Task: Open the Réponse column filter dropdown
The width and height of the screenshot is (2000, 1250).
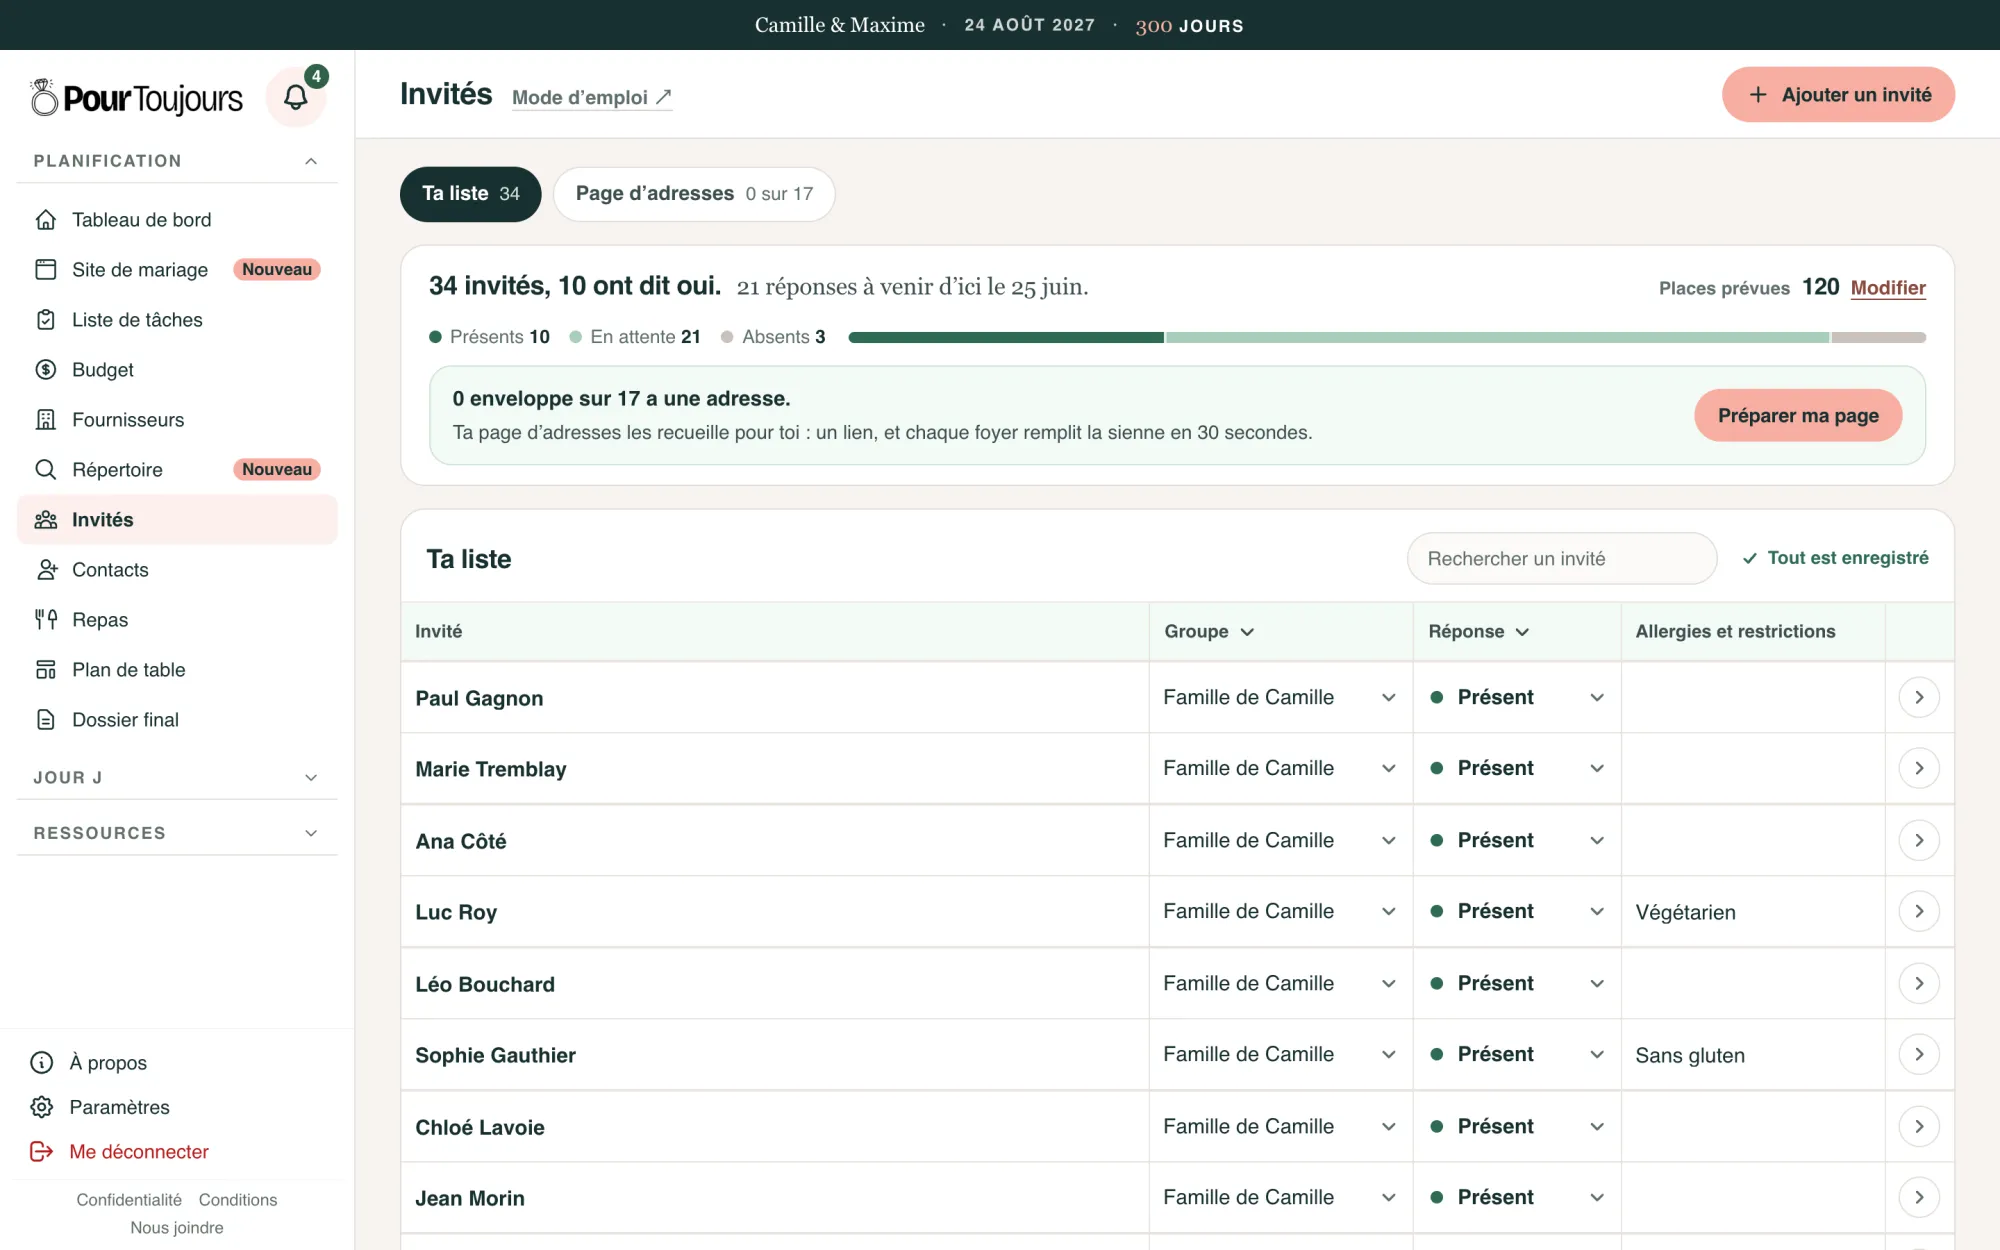Action: (x=1479, y=631)
